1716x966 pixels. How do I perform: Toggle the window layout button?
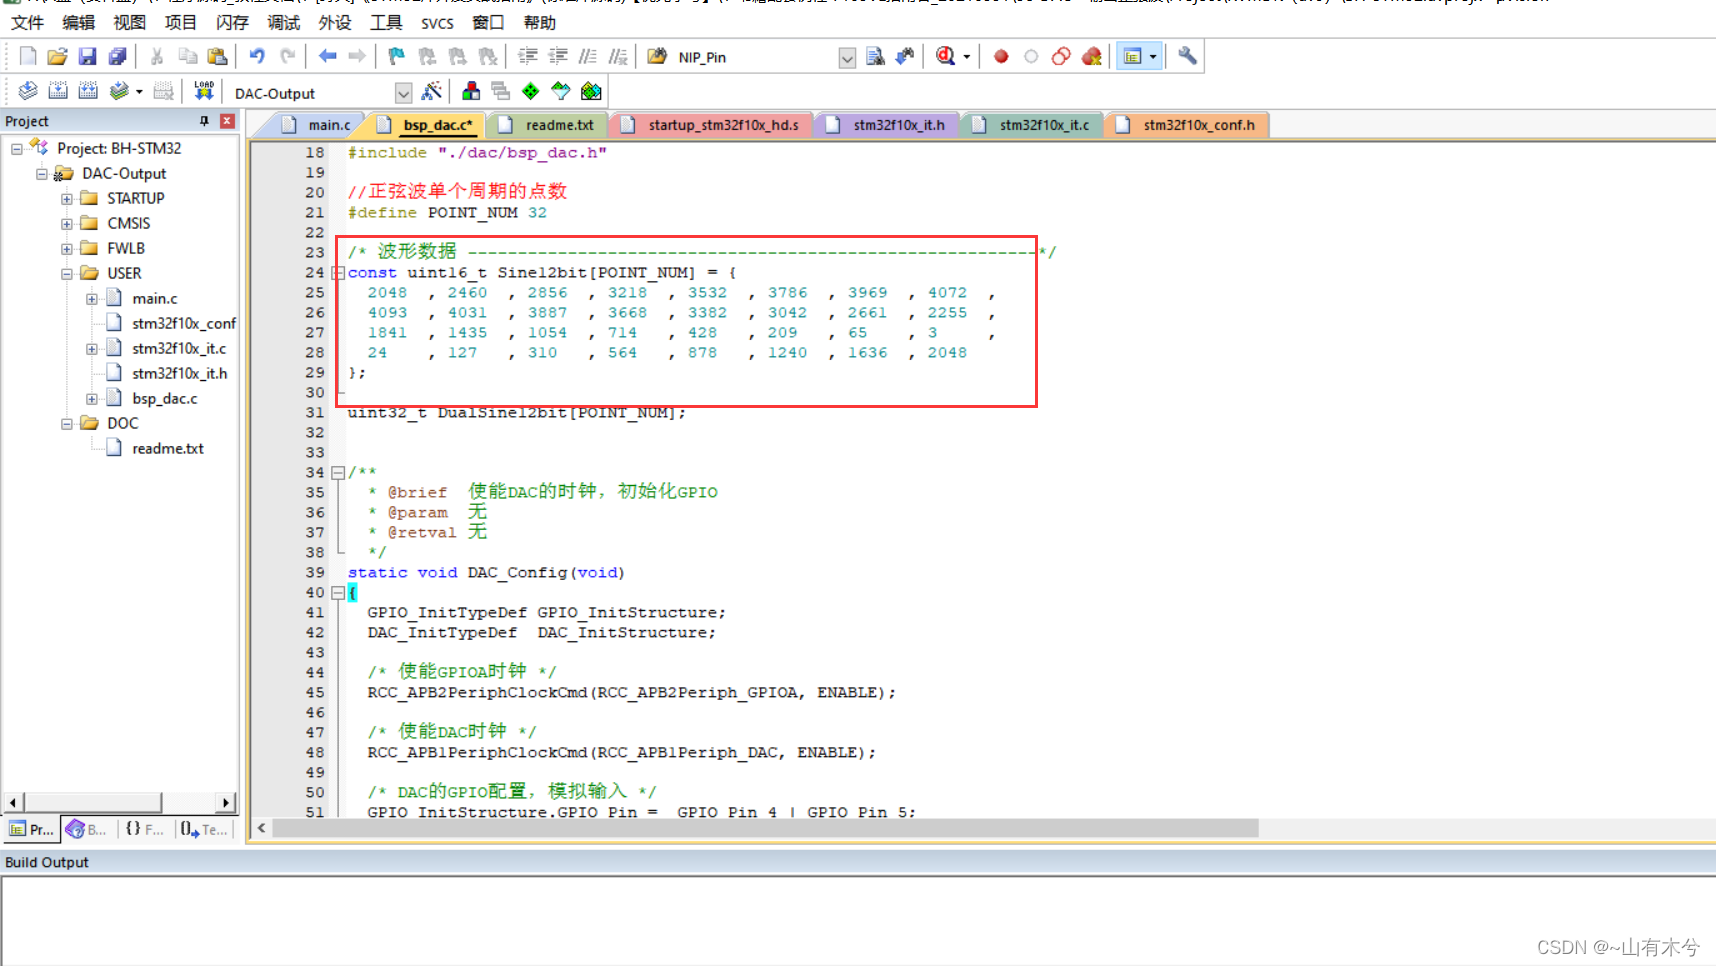[x=1132, y=57]
